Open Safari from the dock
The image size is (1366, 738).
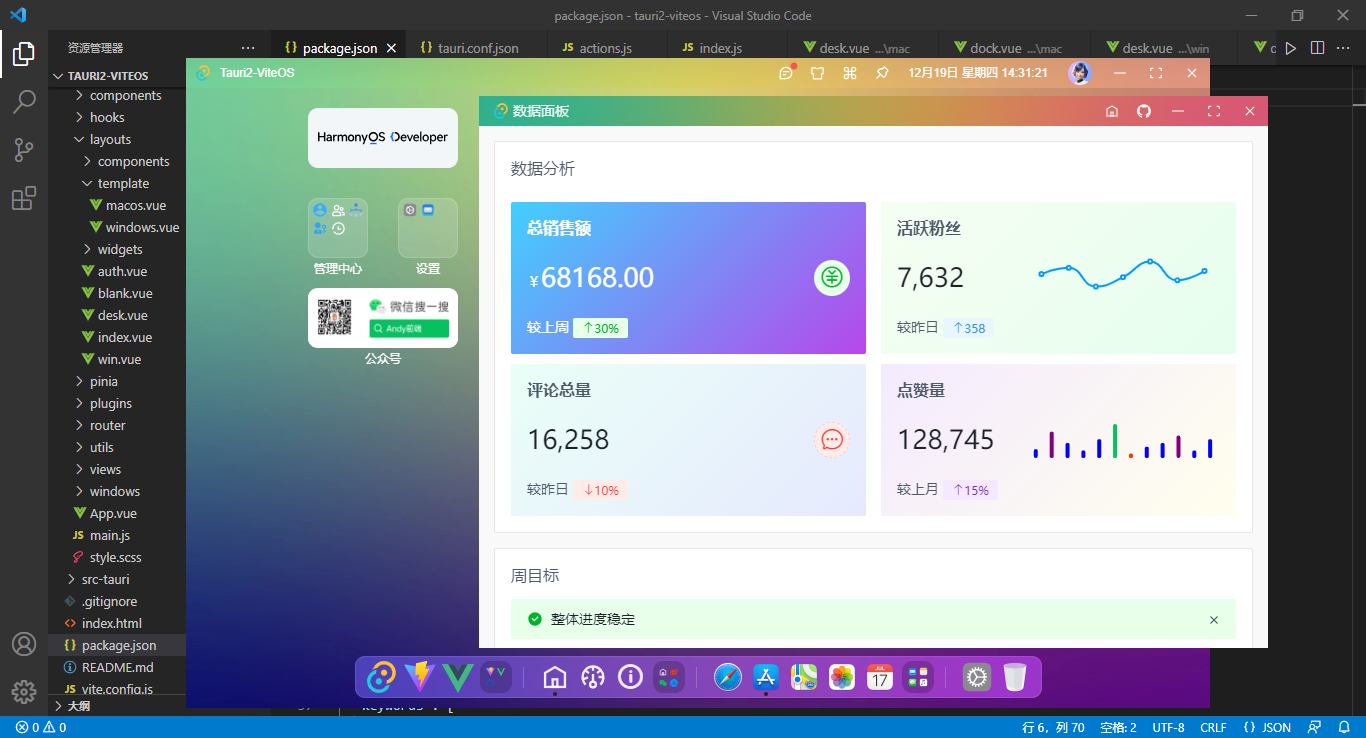728,677
